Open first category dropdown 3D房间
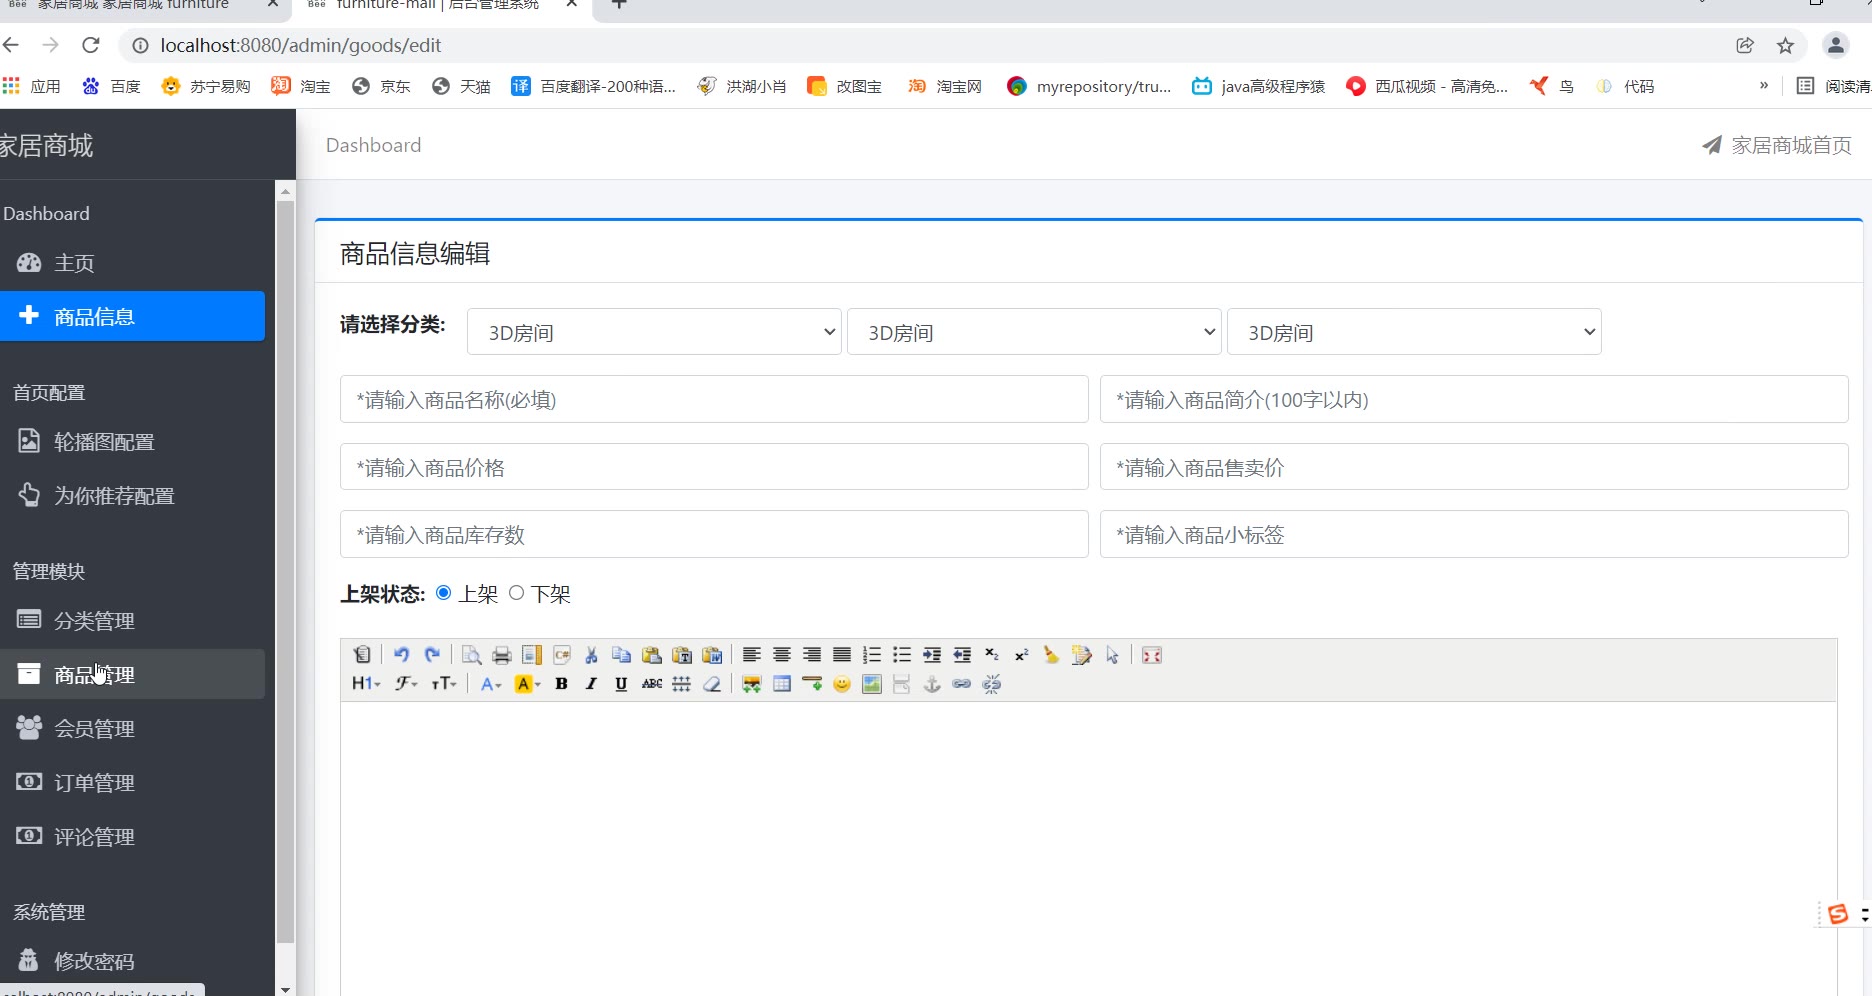The width and height of the screenshot is (1872, 996). 654,332
